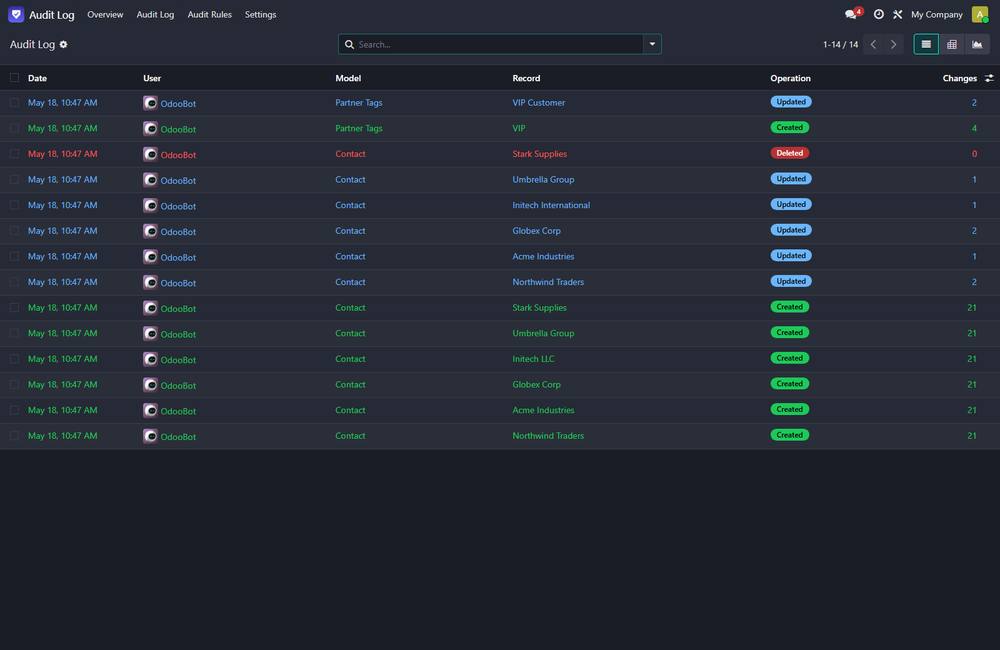Click the date in the Deleted Stark Supplies row
Viewport: 1000px width, 650px height.
click(62, 154)
